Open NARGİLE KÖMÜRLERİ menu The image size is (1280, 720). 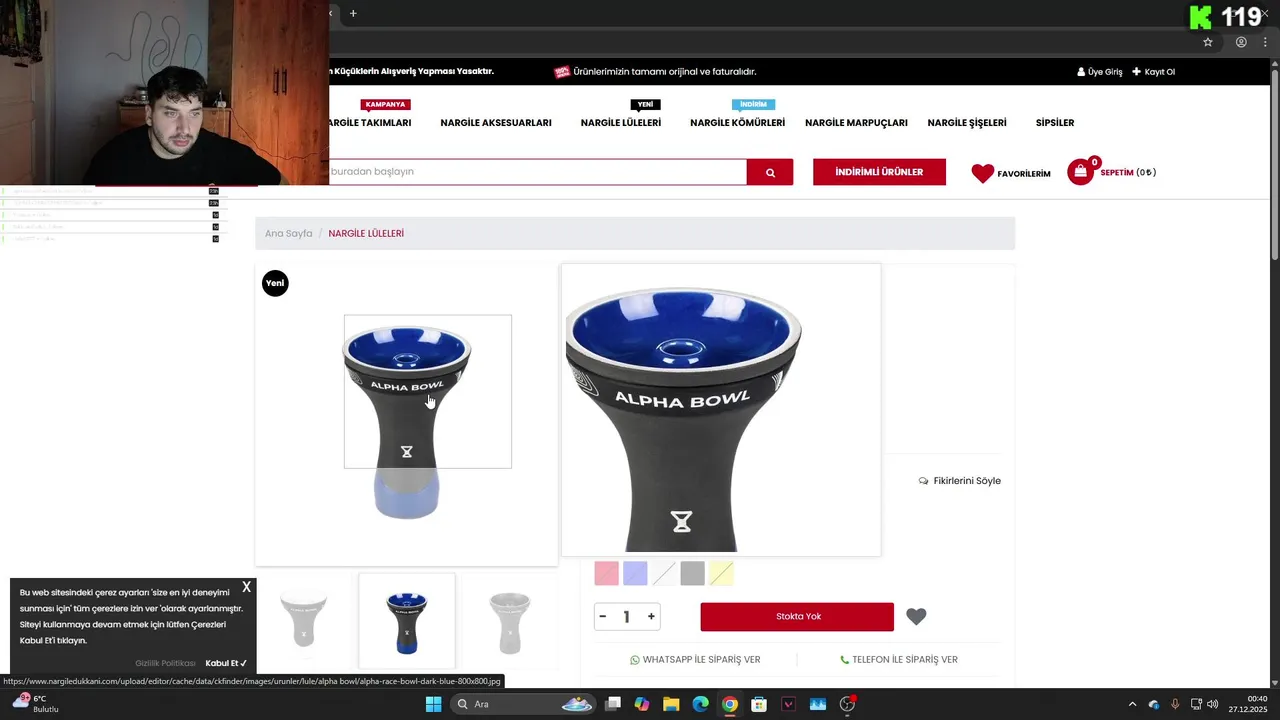coord(737,123)
